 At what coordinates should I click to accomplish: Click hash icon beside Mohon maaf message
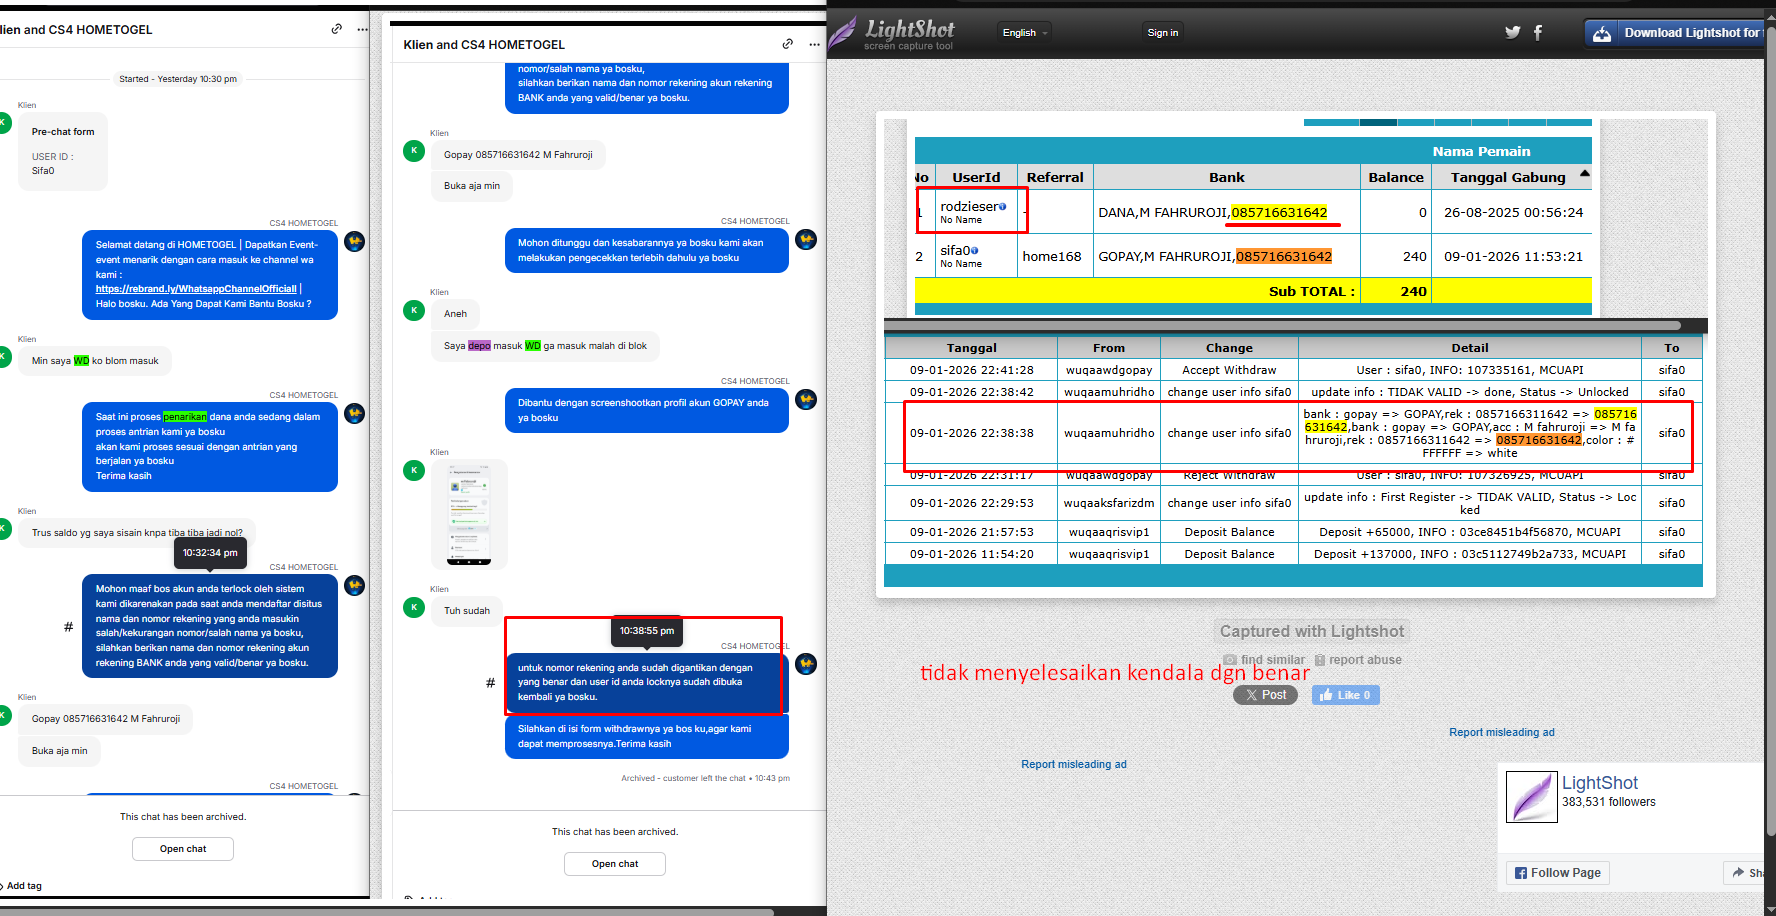(x=68, y=627)
